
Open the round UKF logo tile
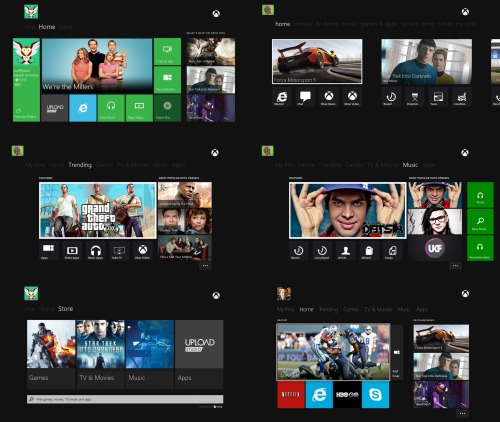tap(435, 248)
